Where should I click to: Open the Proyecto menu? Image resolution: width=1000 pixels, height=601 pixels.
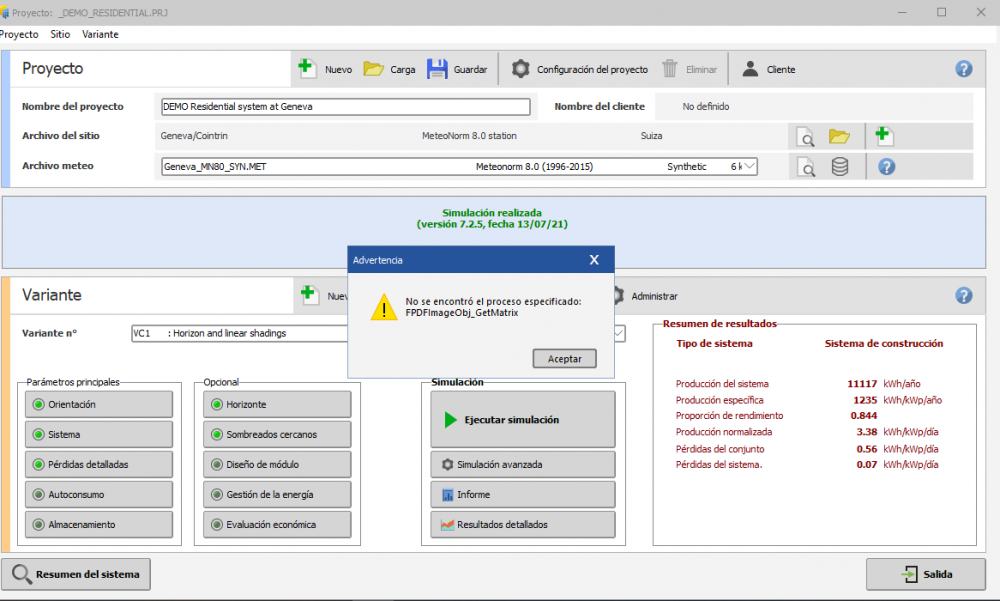tap(18, 34)
